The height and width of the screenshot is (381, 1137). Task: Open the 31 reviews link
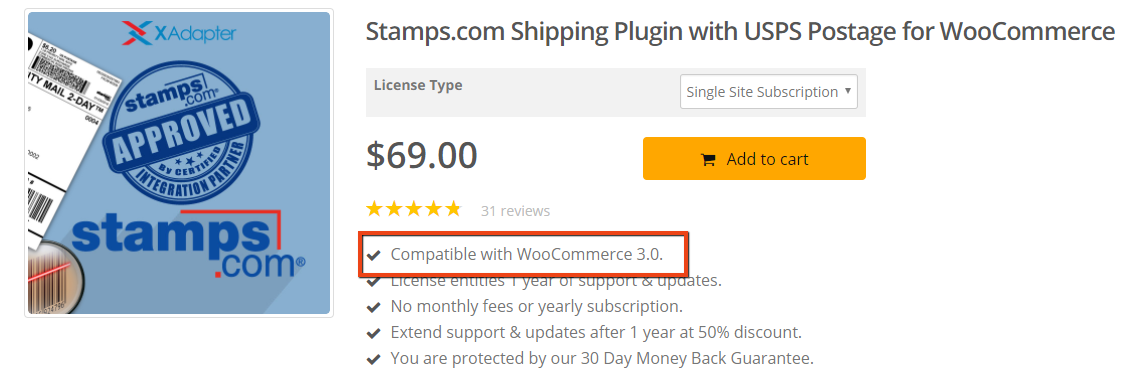click(516, 211)
